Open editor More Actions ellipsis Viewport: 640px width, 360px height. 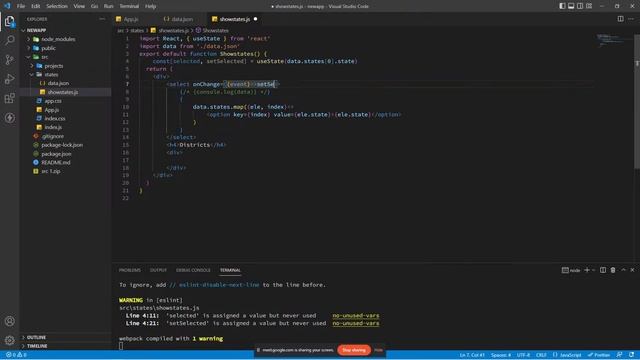(x=631, y=19)
